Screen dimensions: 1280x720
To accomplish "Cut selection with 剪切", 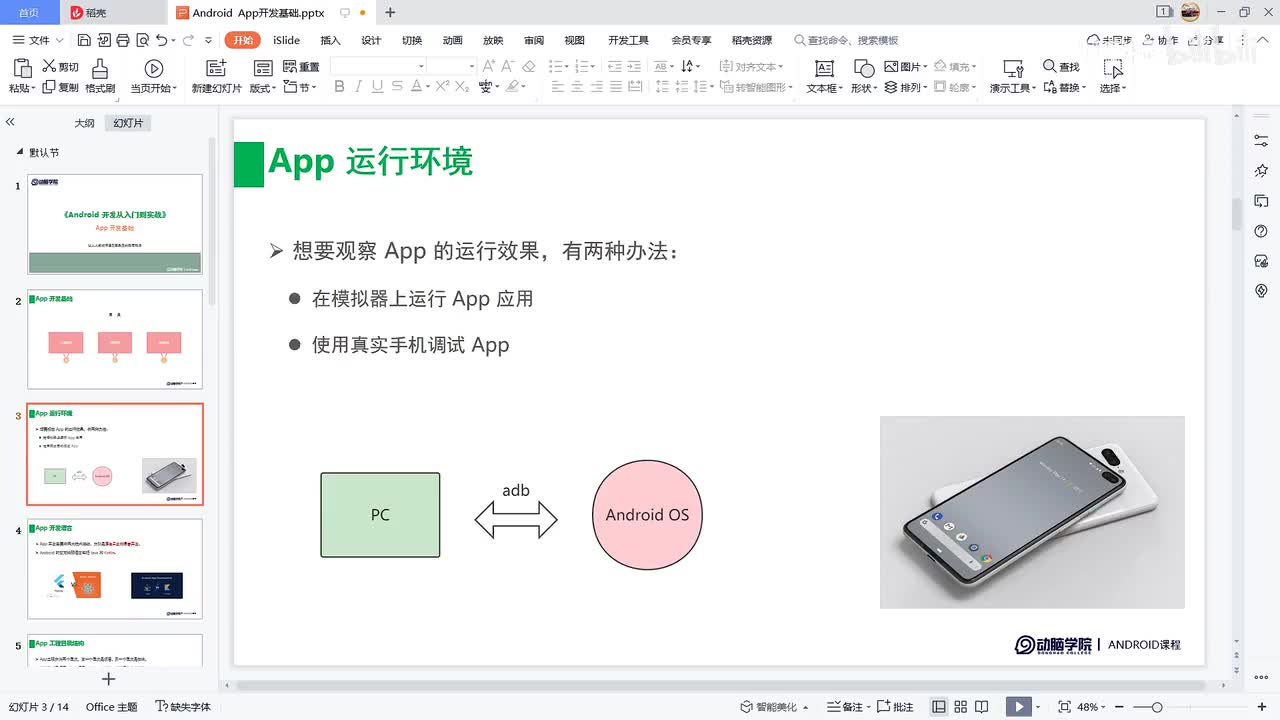I will 60,66.
